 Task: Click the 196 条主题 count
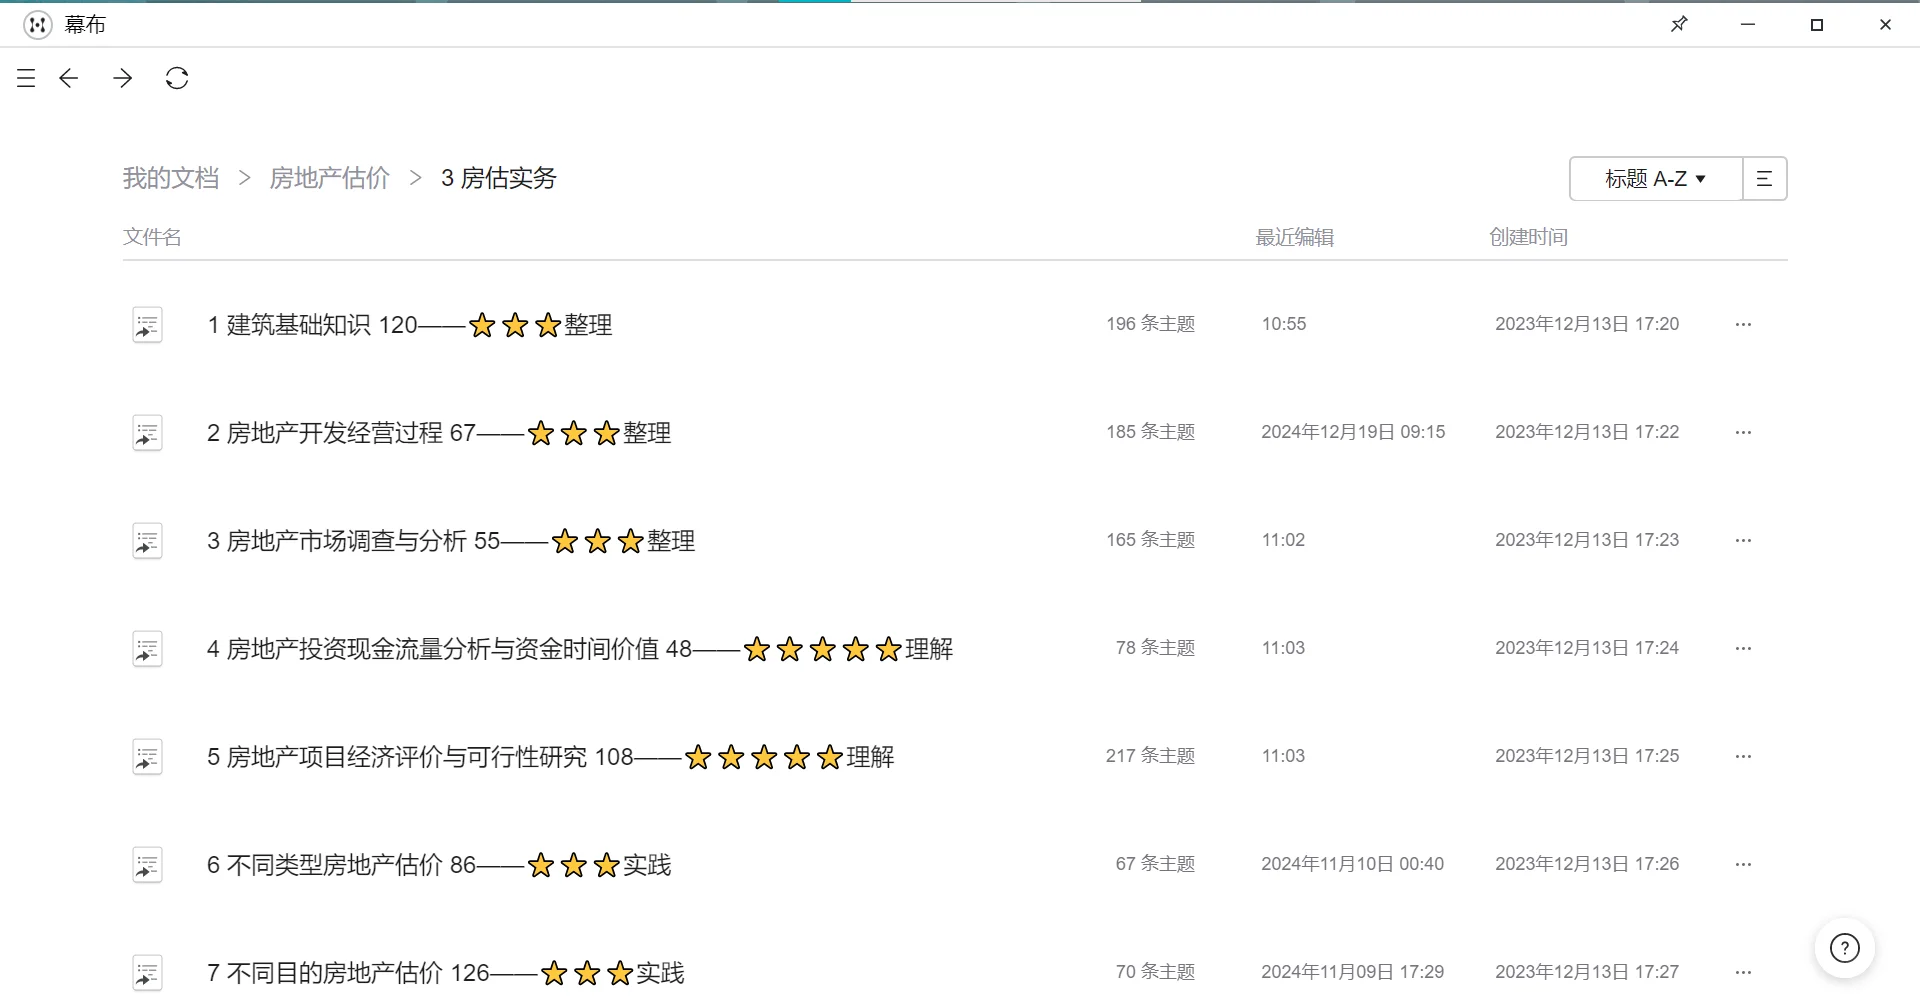[1151, 324]
